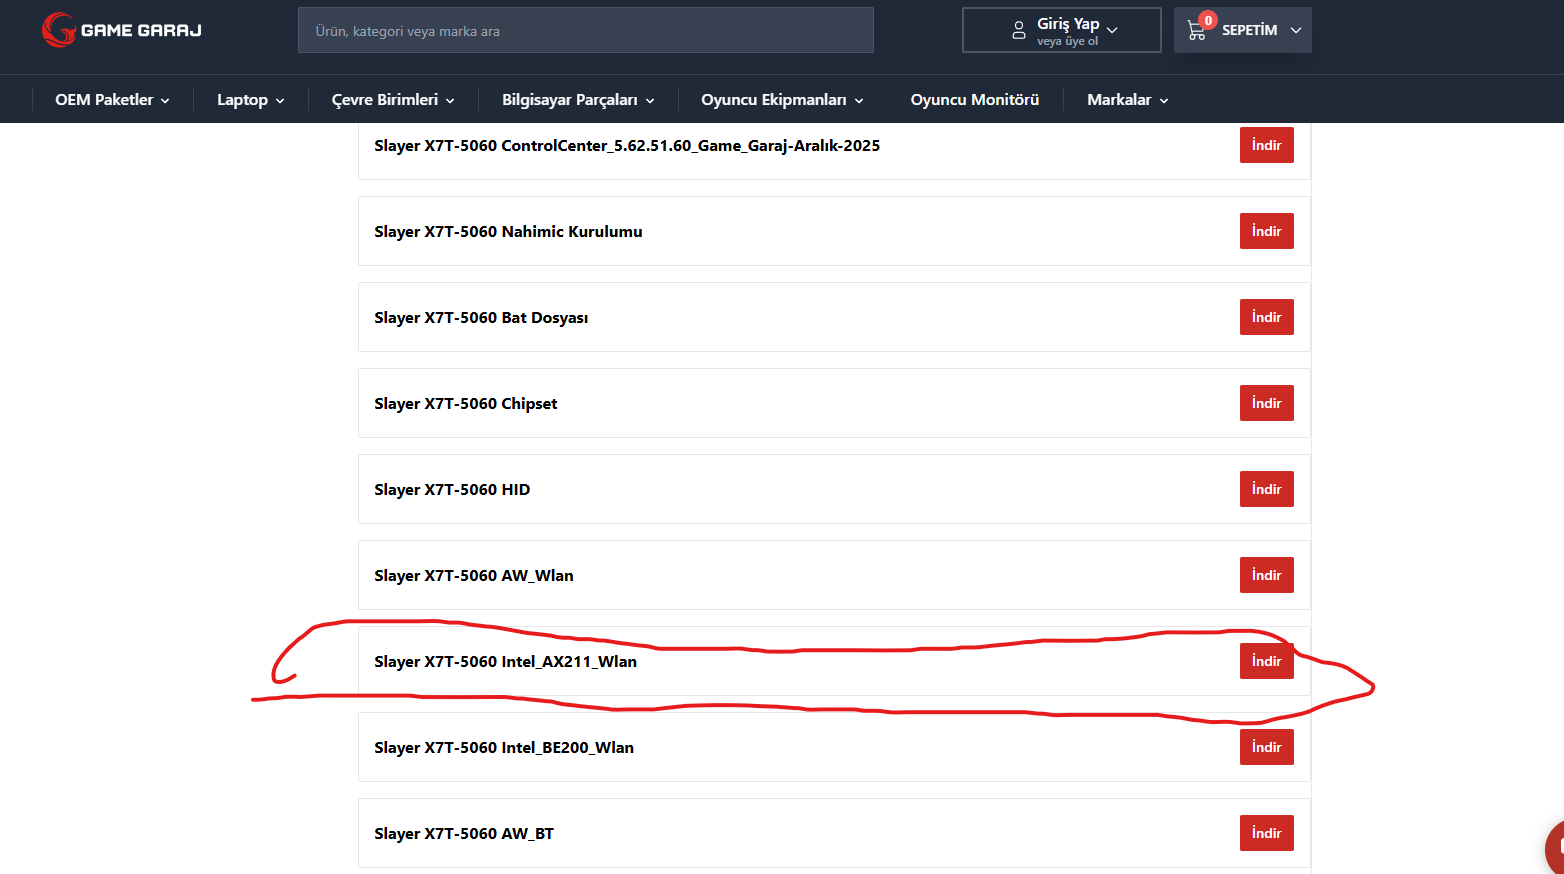1564x874 pixels.
Task: Select the text 'Slayer X7T-5060 Intel_BE200_Wlan'
Action: pyautogui.click(x=504, y=747)
